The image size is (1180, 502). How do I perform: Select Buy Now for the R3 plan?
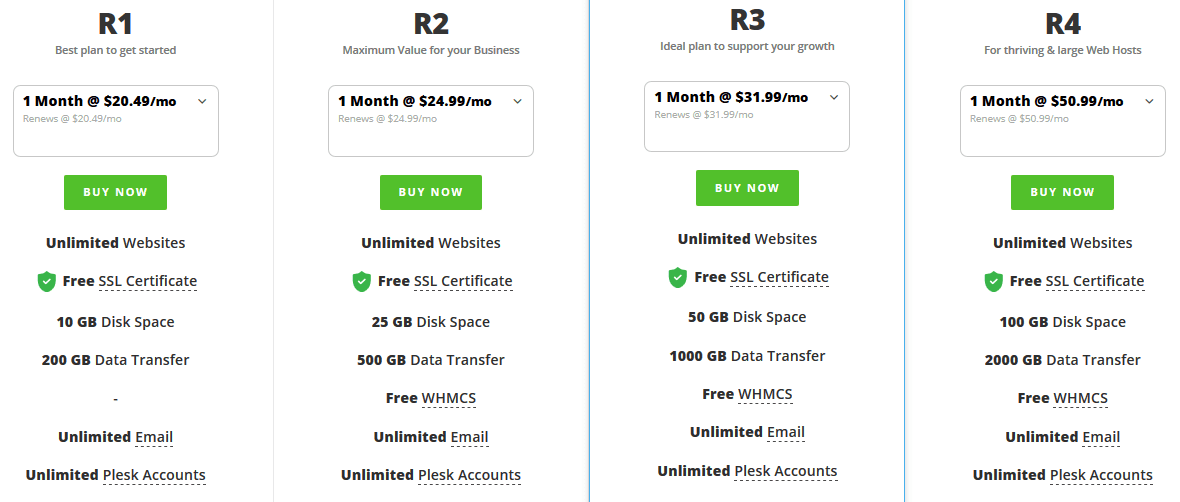pos(747,188)
